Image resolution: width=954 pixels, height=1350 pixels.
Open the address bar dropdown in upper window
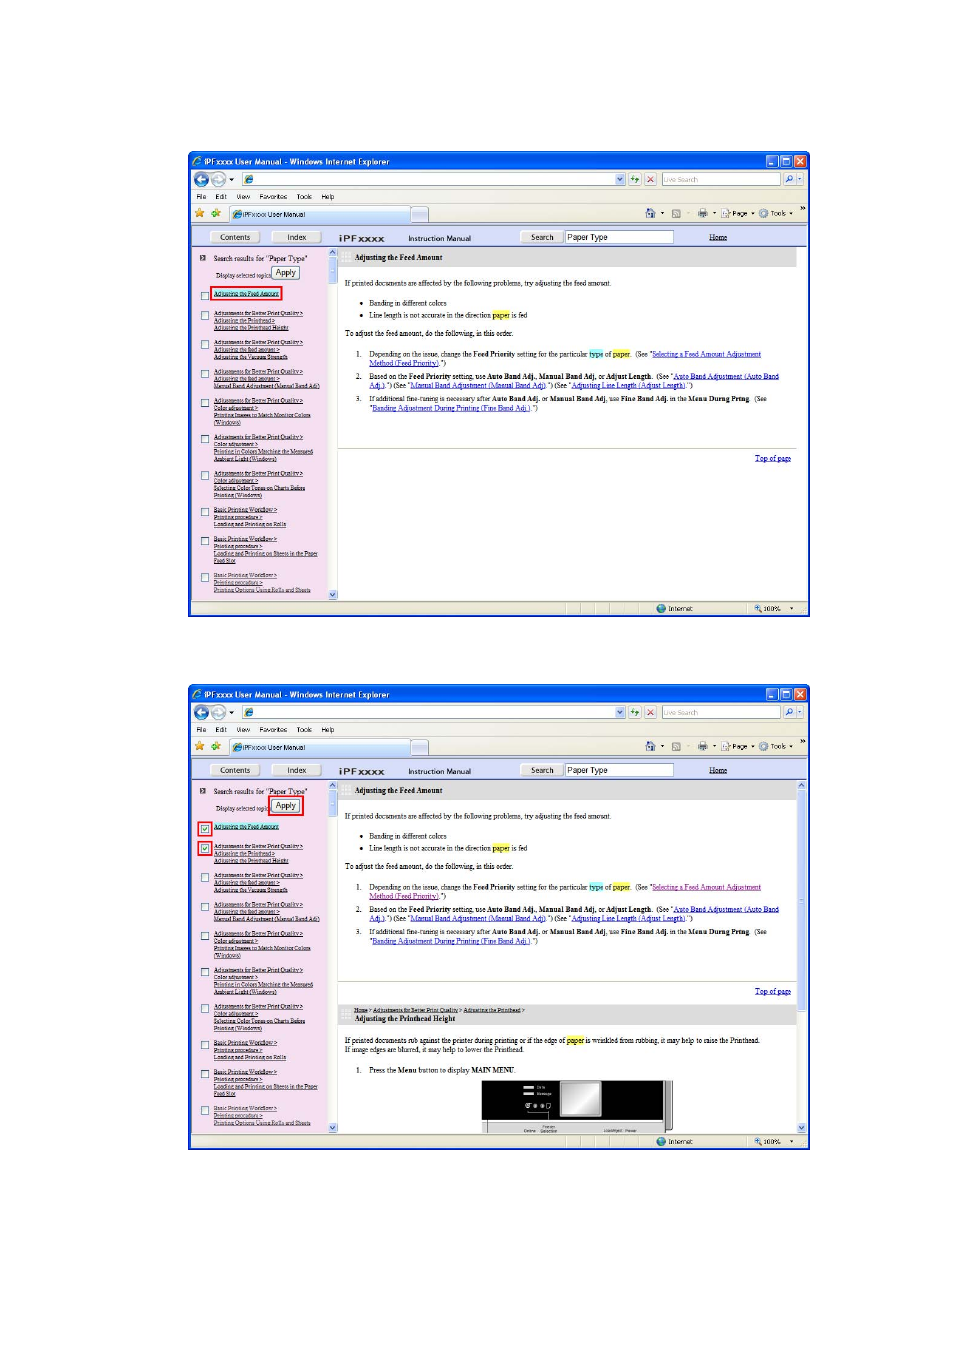620,180
